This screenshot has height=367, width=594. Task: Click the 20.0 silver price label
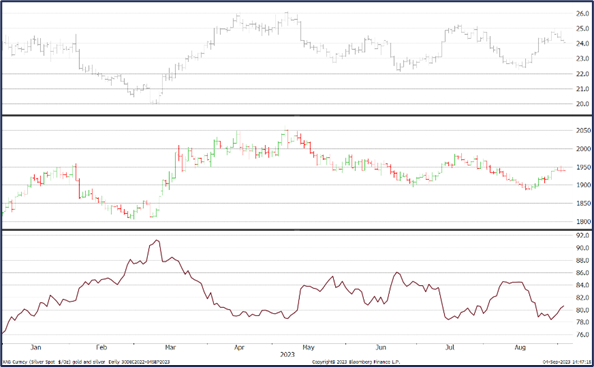(x=582, y=104)
